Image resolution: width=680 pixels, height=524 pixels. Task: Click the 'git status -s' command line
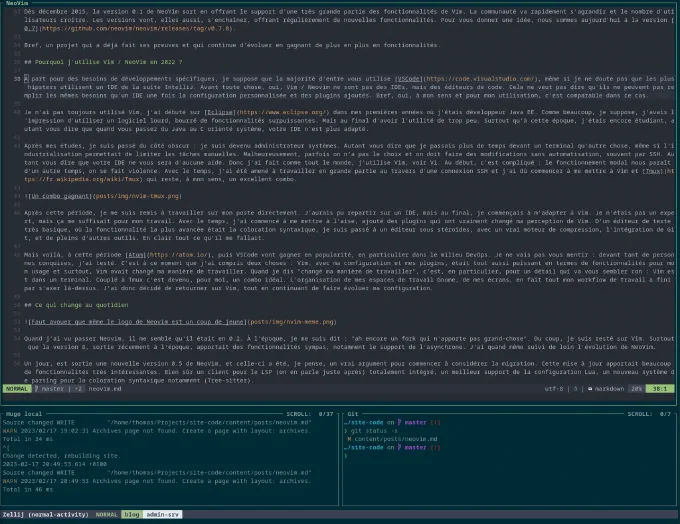[369, 431]
